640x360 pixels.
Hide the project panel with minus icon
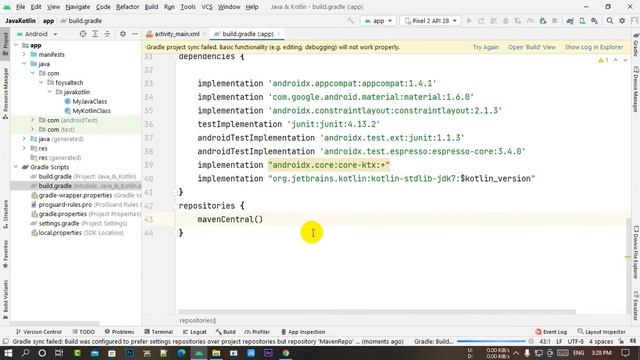coord(135,34)
